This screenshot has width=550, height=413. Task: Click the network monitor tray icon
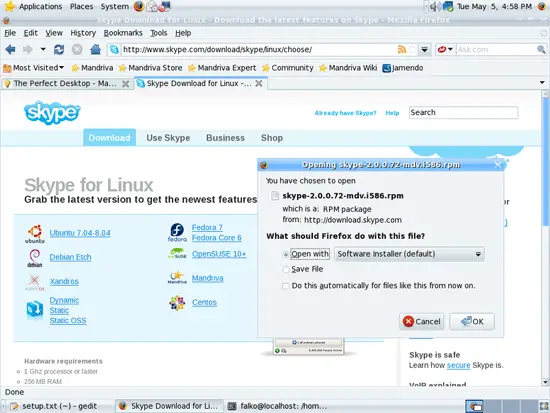click(448, 6)
